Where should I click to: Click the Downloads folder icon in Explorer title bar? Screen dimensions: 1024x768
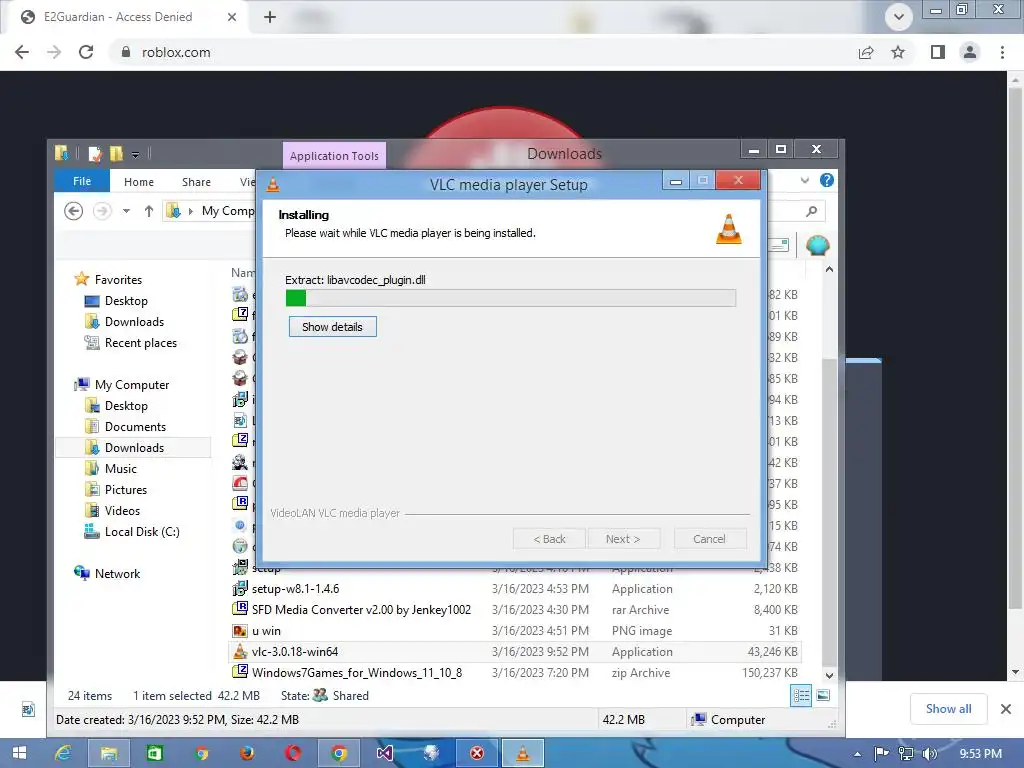[x=62, y=153]
